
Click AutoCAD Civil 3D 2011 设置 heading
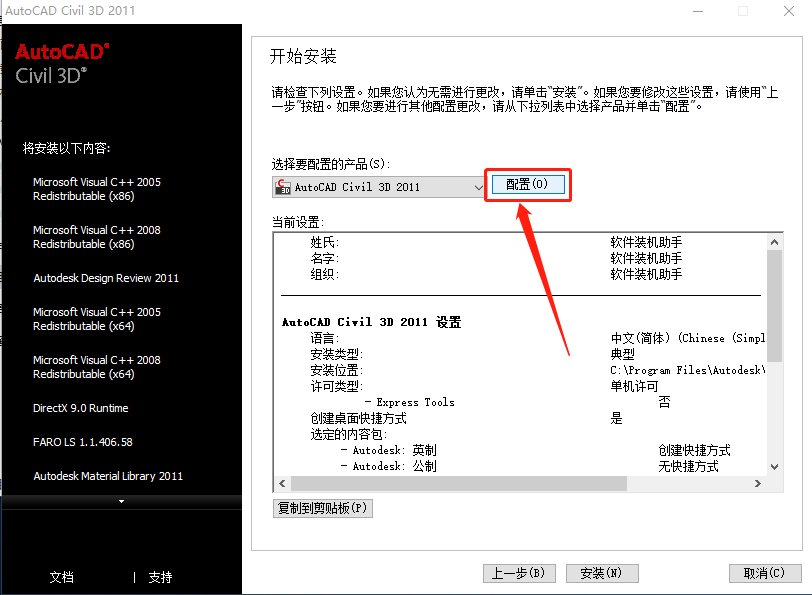point(371,323)
